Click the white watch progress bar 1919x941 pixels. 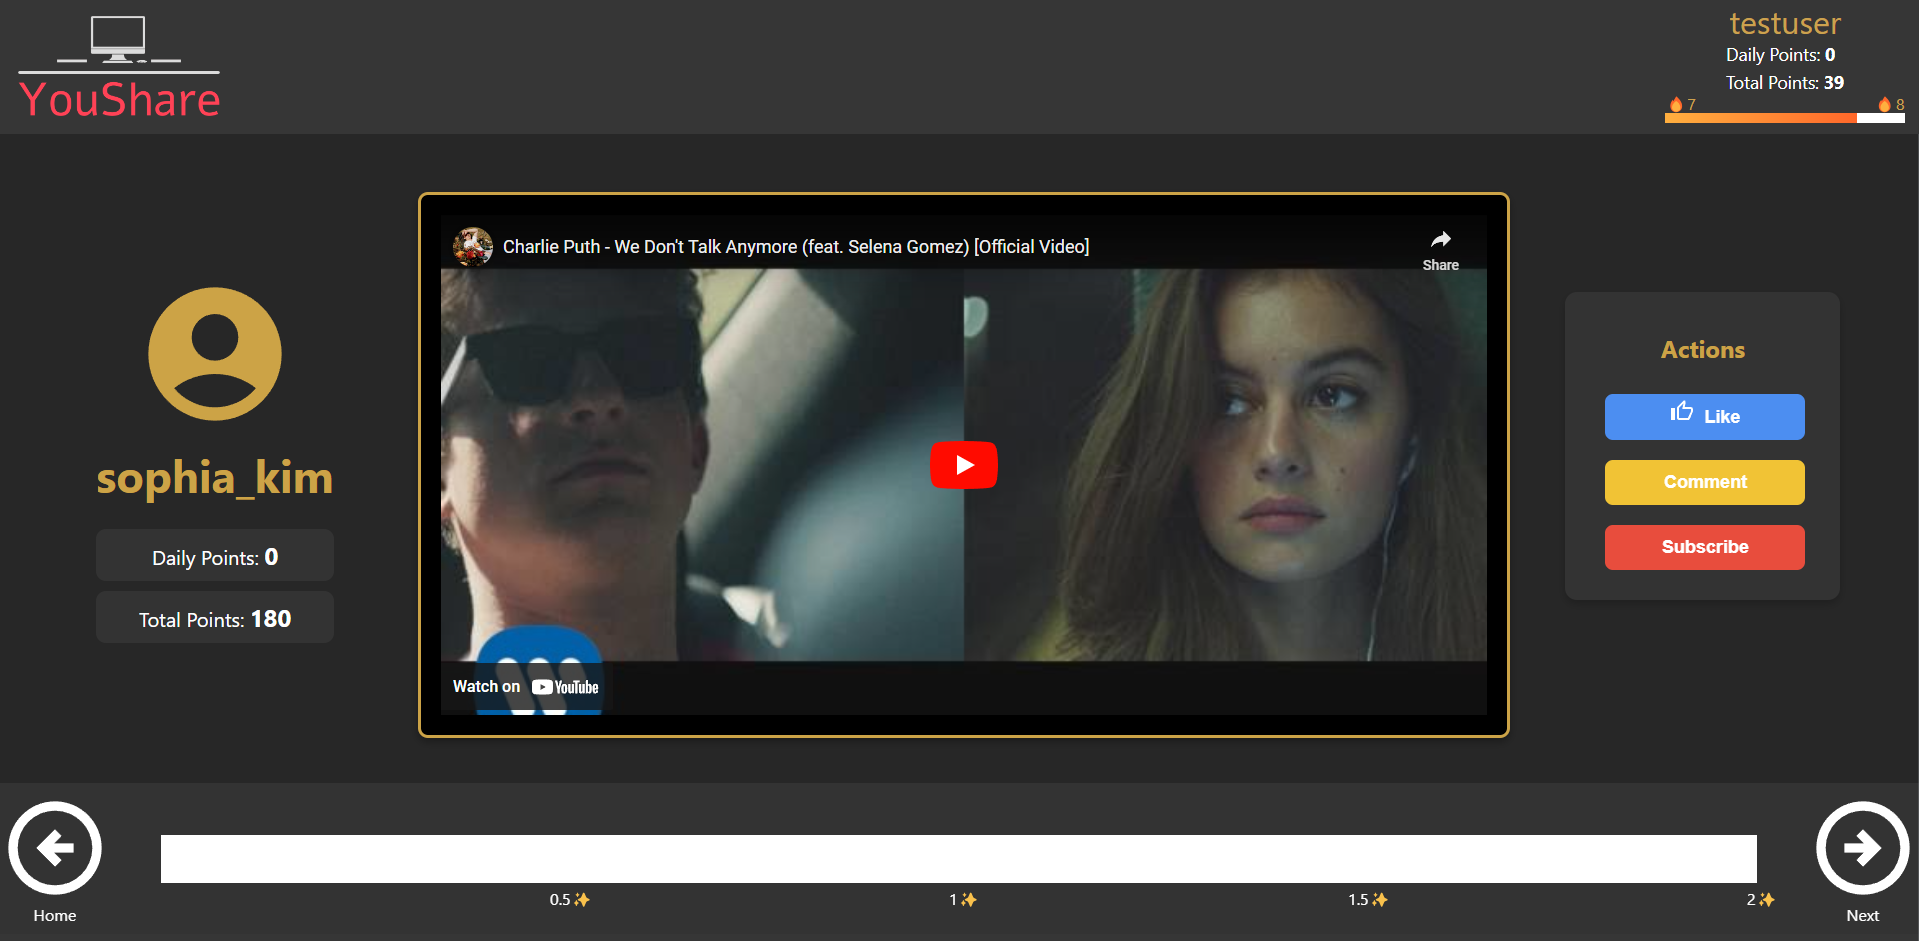pos(958,859)
